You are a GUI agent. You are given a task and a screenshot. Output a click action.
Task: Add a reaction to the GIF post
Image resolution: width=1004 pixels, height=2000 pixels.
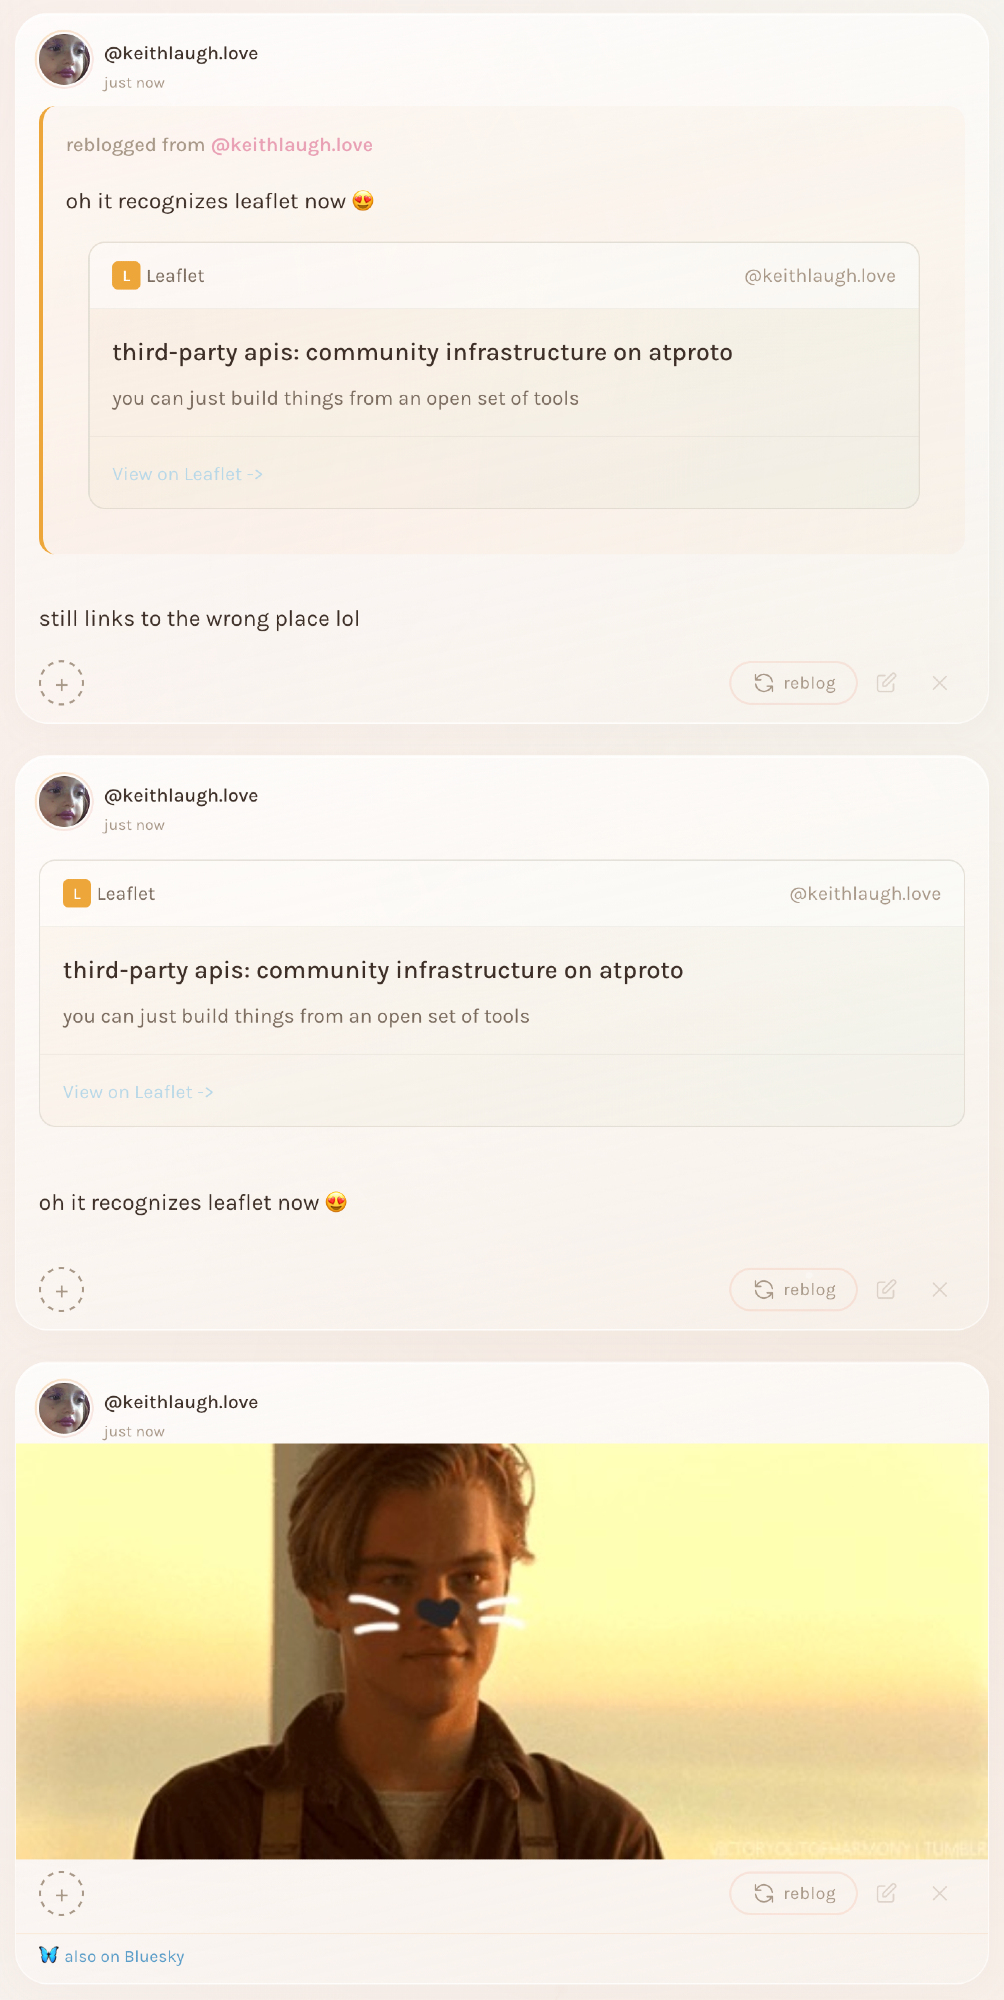tap(61, 1894)
